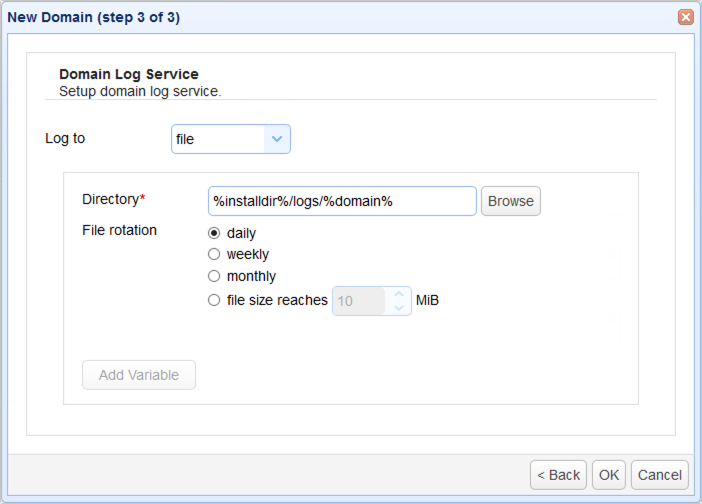Expand the Log to dropdown arrow
This screenshot has height=504, width=702.
(277, 140)
